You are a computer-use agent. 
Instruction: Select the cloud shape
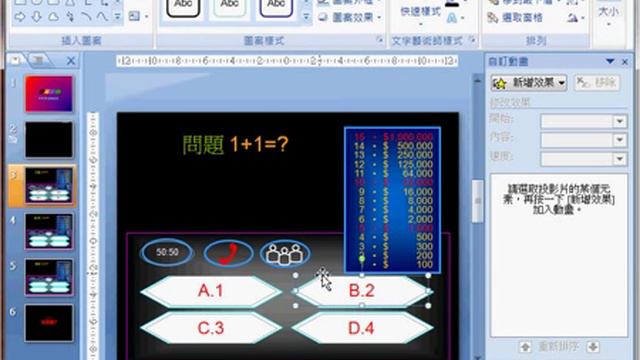click(53, 17)
